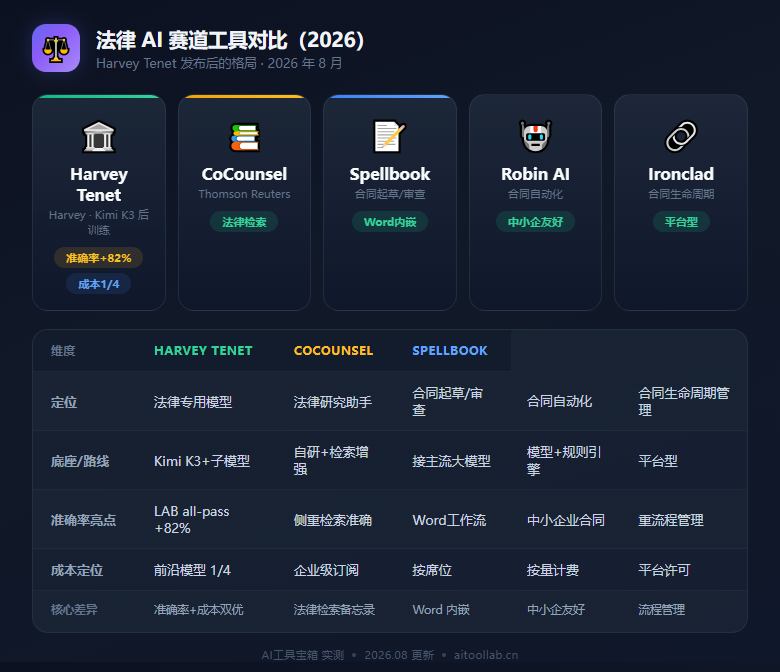This screenshot has width=780, height=672.
Task: Select the 维度 column header
Action: point(63,351)
